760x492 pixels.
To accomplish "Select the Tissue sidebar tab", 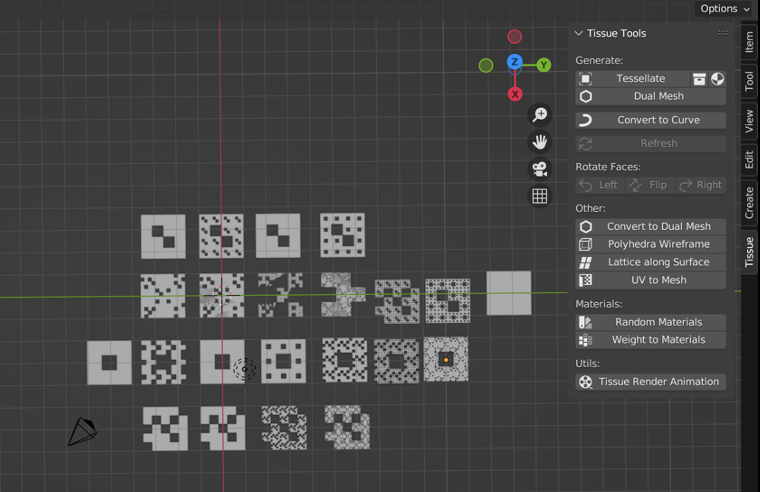I will pos(749,252).
